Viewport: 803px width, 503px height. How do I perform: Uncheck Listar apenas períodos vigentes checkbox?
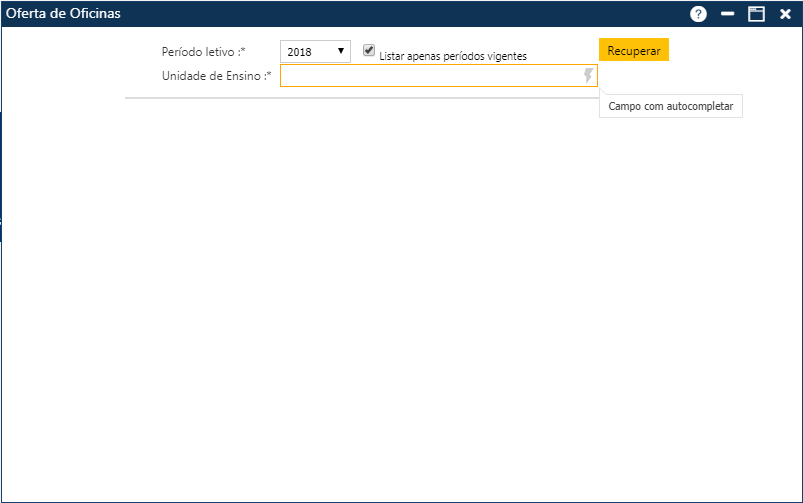click(x=369, y=50)
